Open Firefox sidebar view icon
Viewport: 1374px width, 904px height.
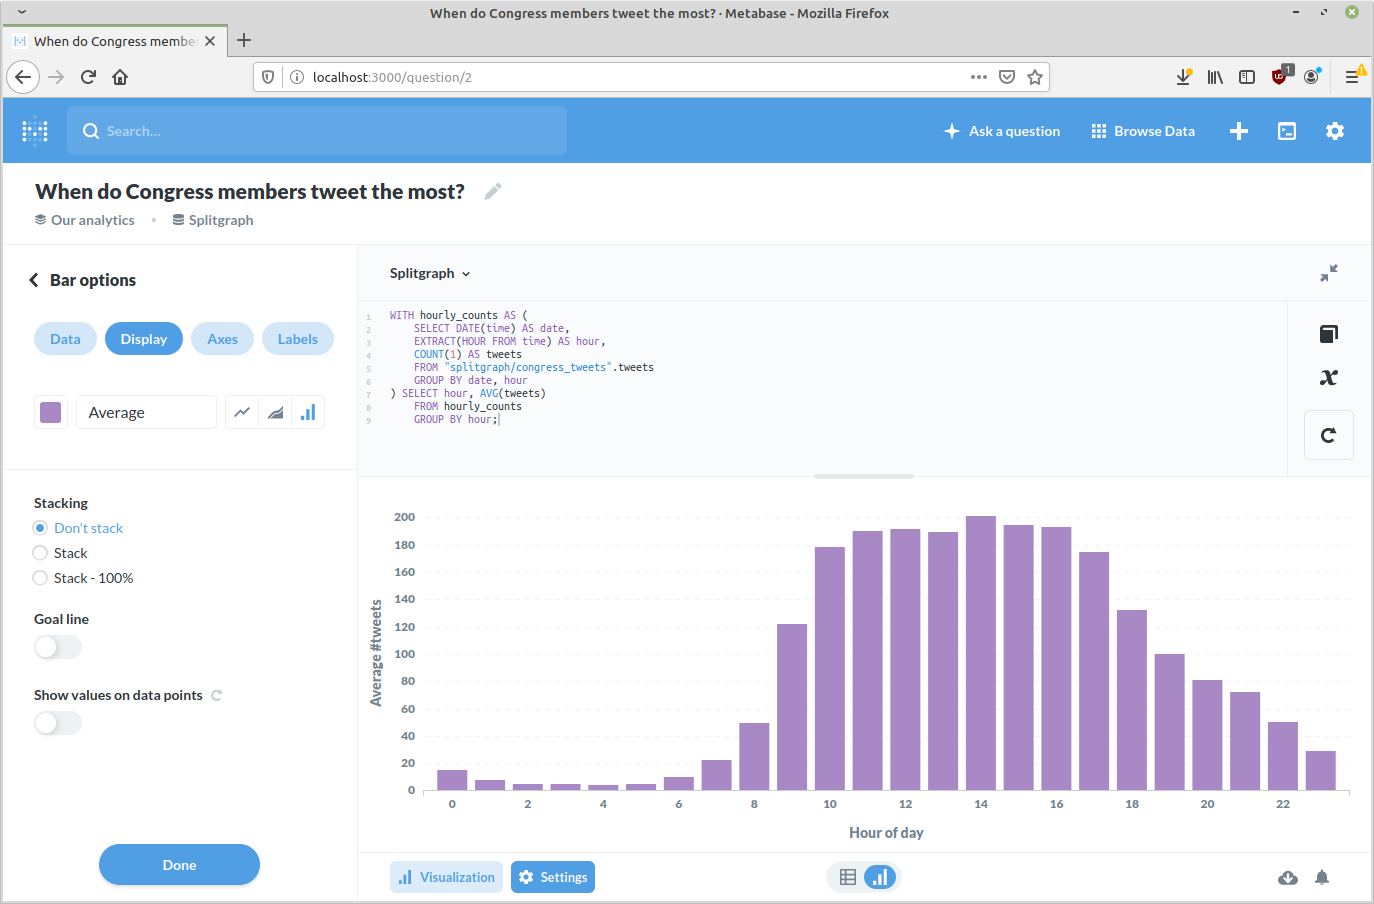[x=1247, y=77]
